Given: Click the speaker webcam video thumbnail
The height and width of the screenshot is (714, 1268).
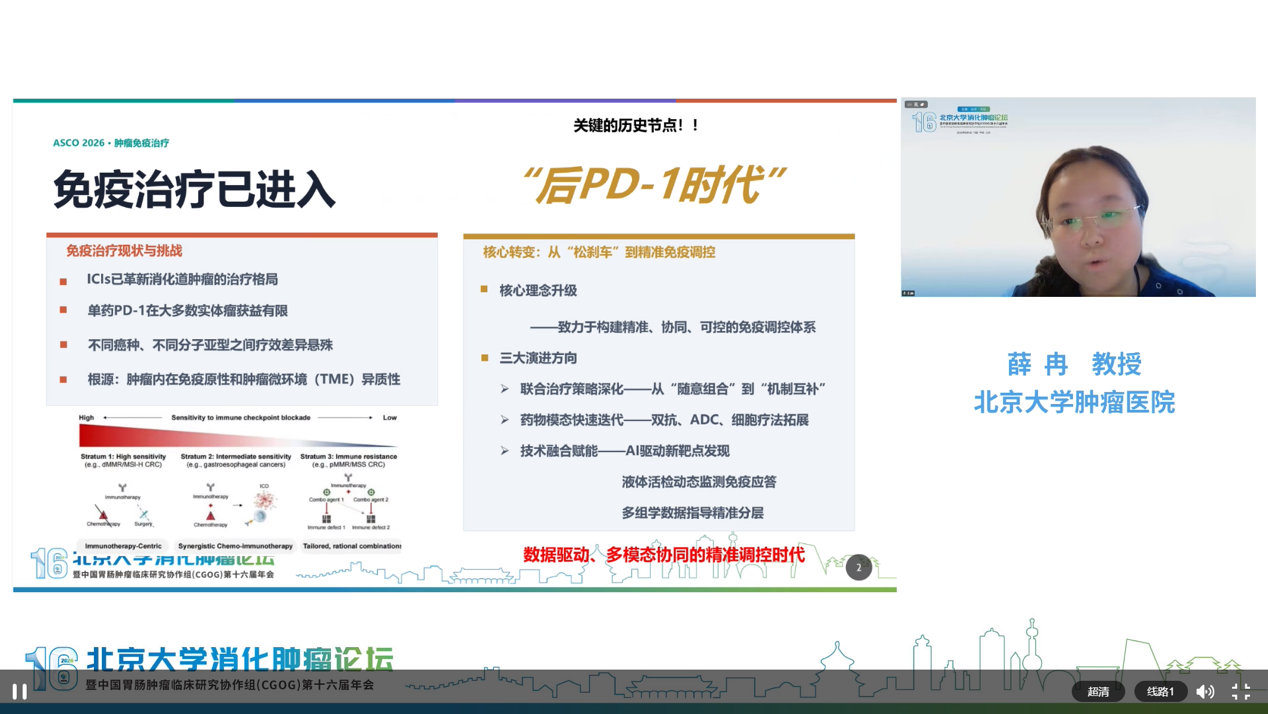Looking at the screenshot, I should pos(1078,197).
